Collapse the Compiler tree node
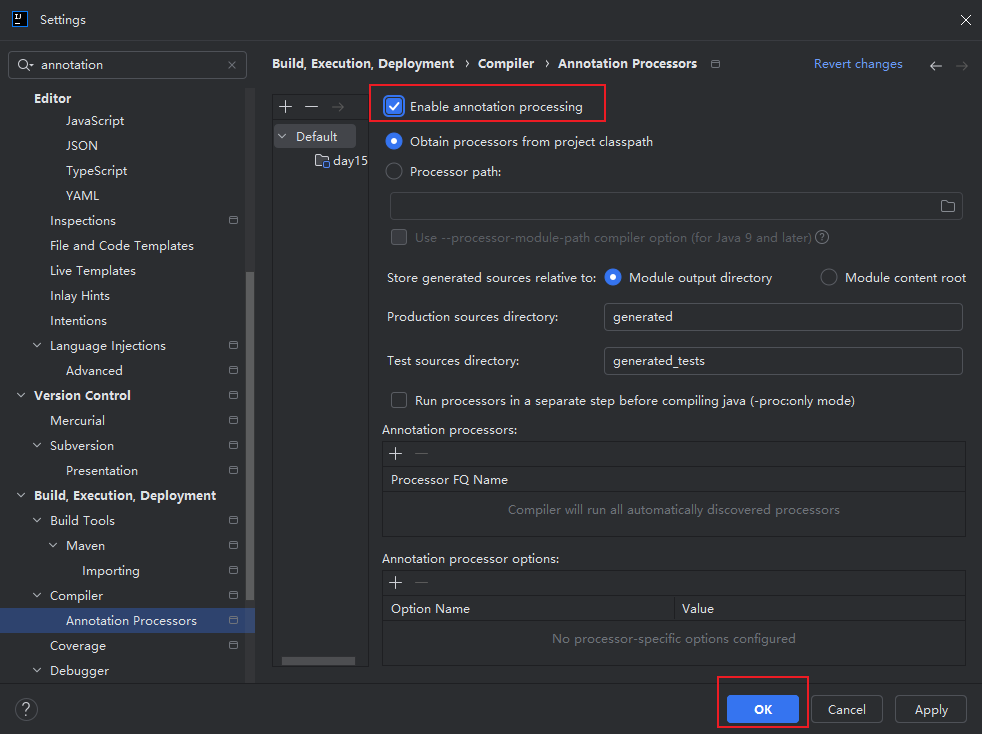982x734 pixels. pyautogui.click(x=37, y=596)
